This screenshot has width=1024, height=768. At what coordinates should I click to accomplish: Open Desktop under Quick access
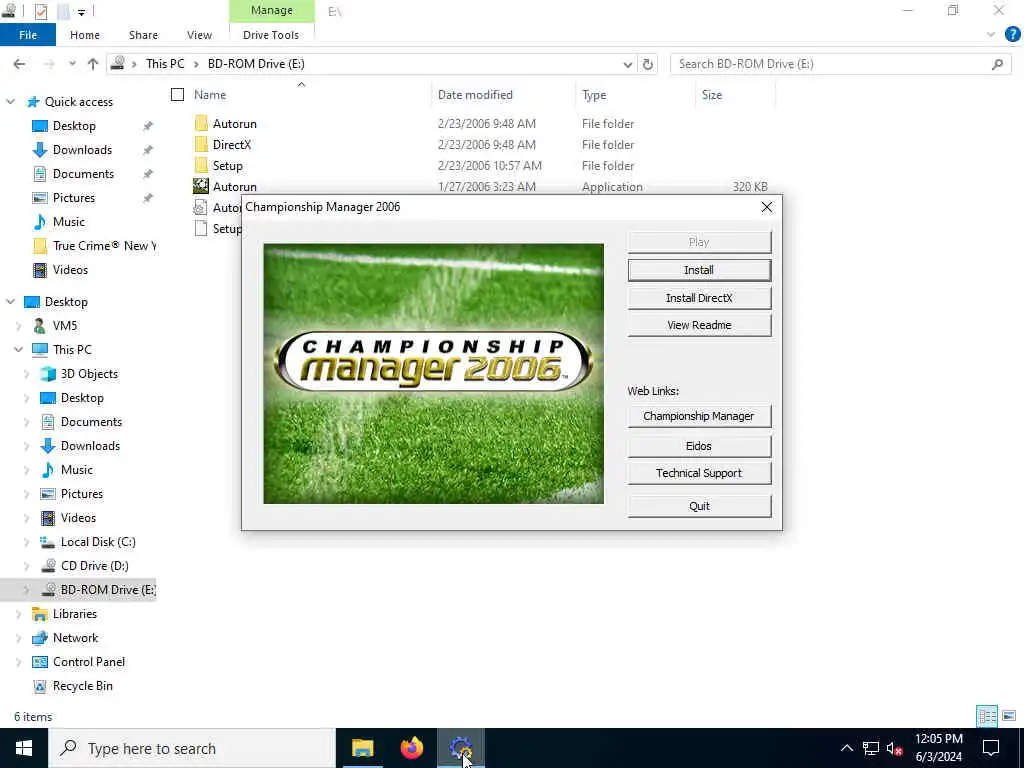(74, 126)
